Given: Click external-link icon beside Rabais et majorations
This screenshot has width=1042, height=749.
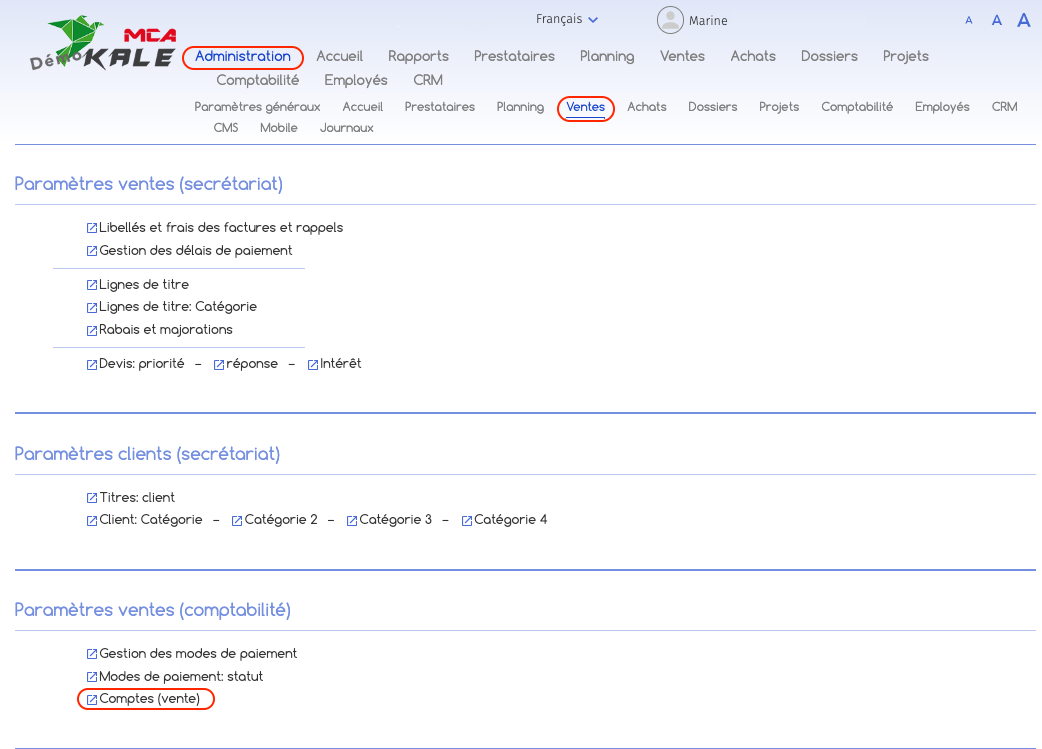Looking at the screenshot, I should 92,330.
